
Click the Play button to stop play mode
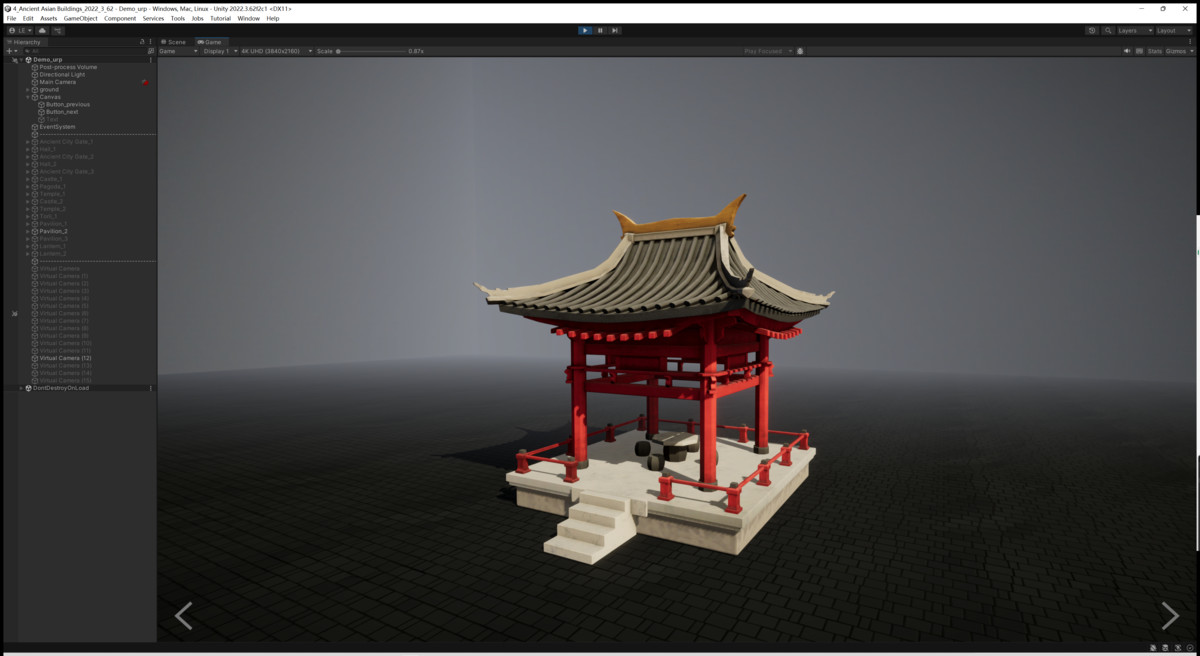(585, 30)
